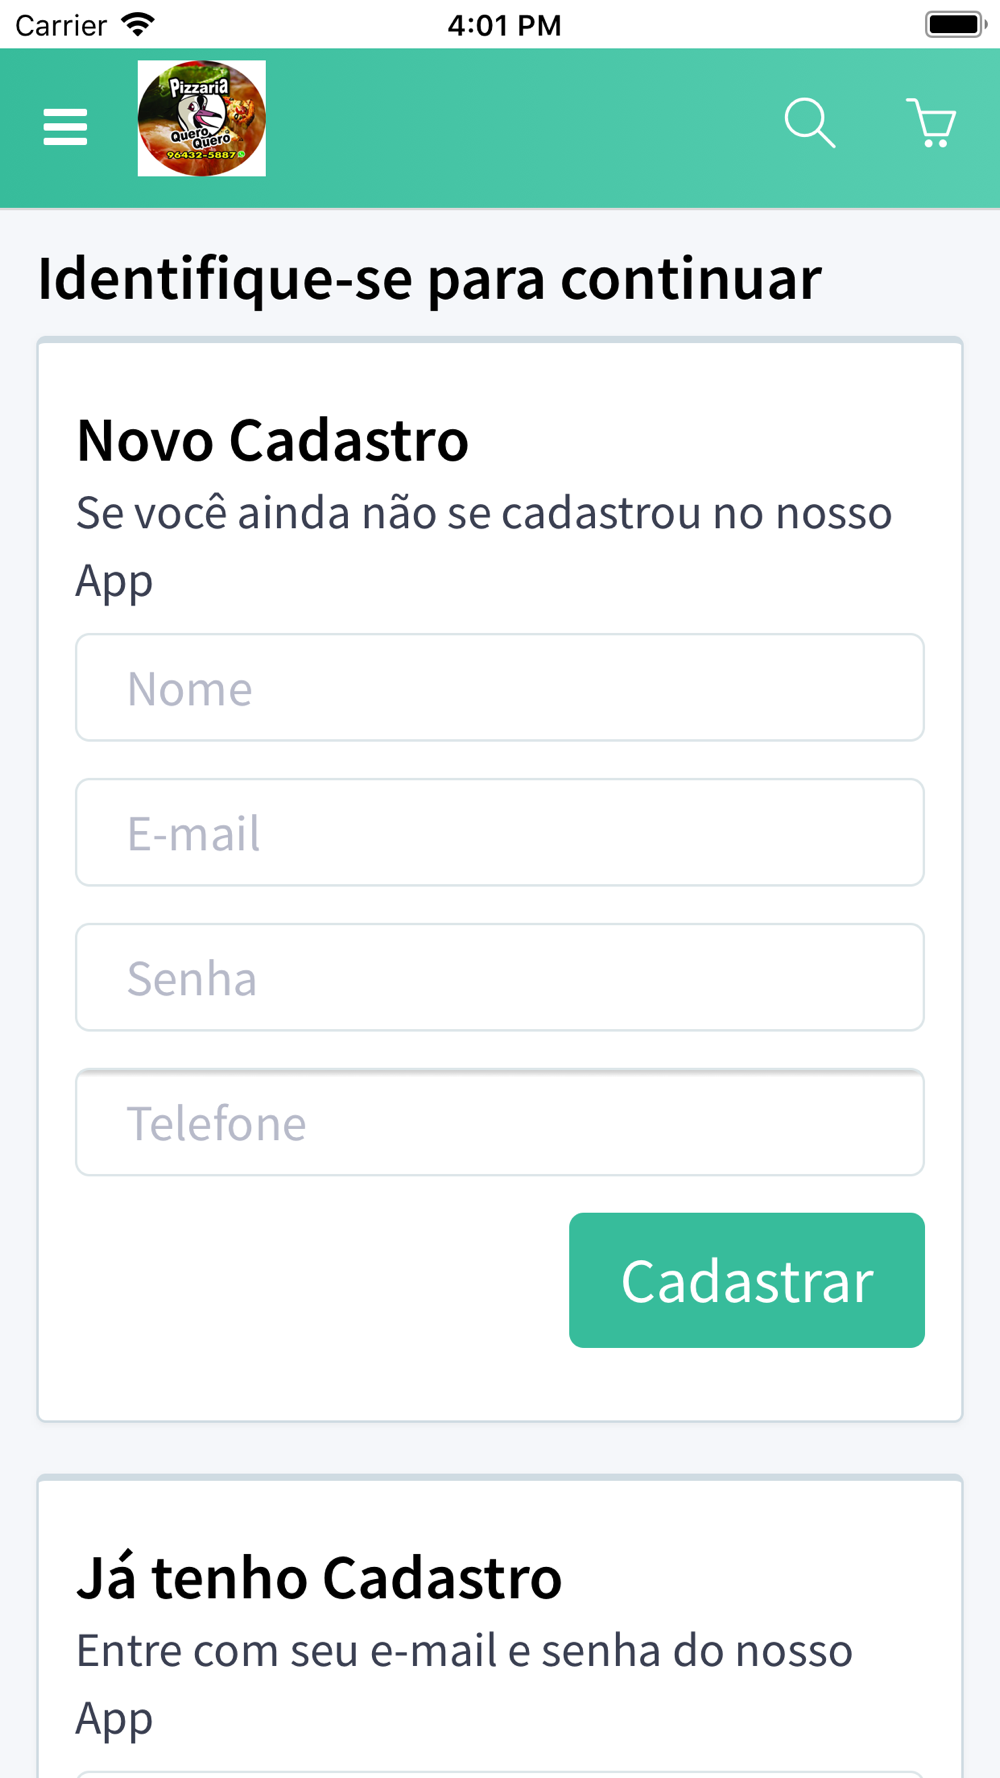Activate the Telefone input field
Screen dimensions: 1000x1778
point(500,1122)
